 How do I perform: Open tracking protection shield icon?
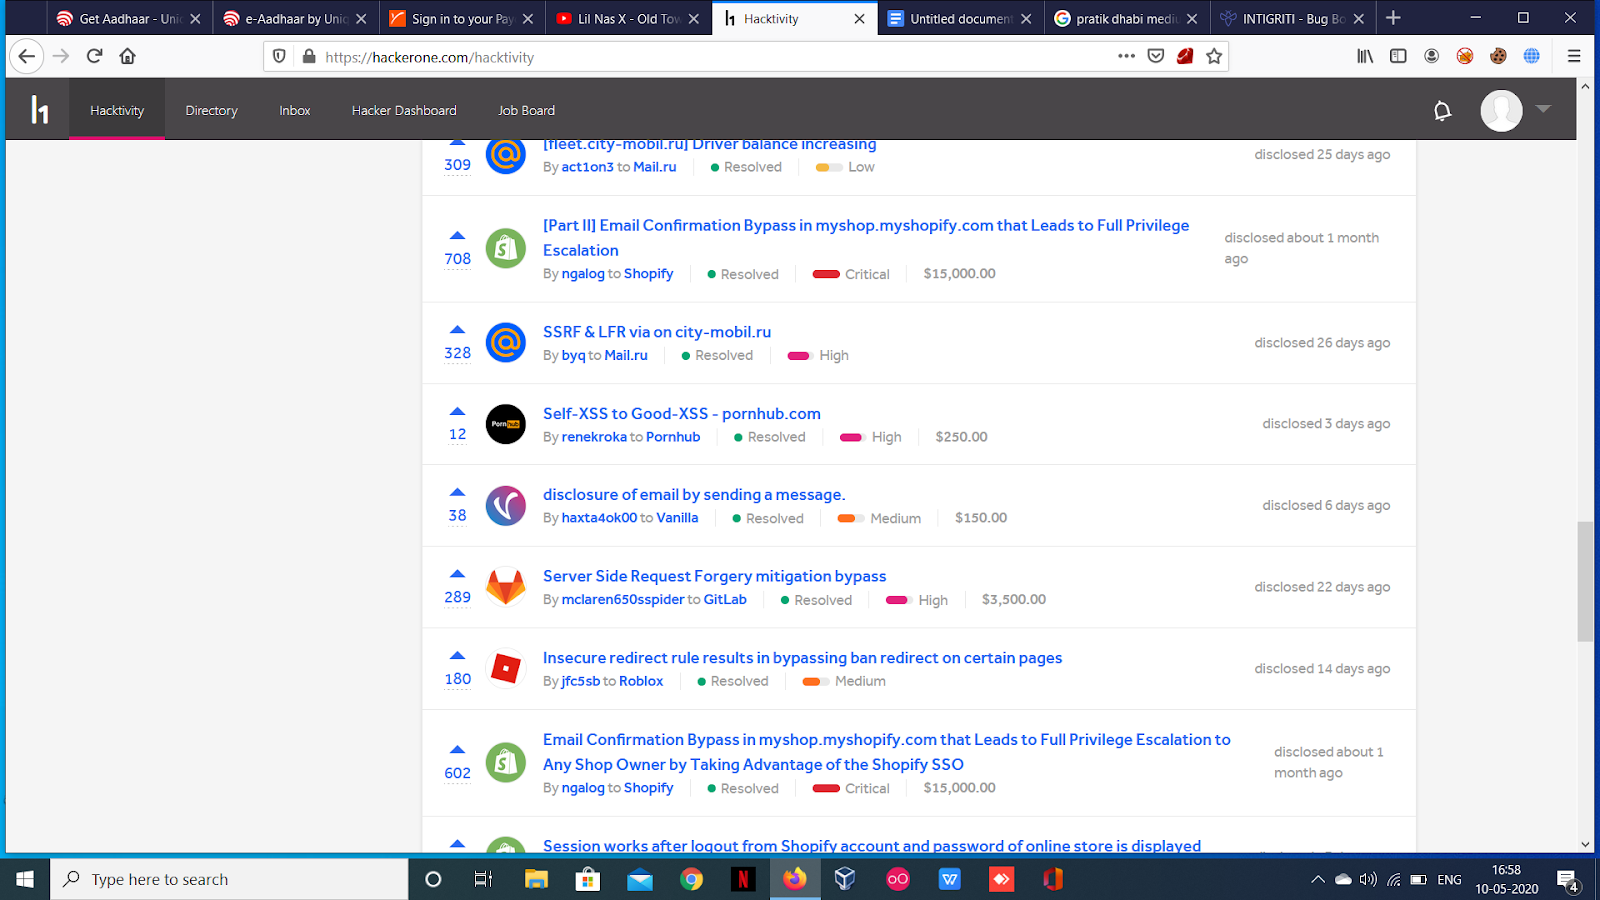(279, 57)
